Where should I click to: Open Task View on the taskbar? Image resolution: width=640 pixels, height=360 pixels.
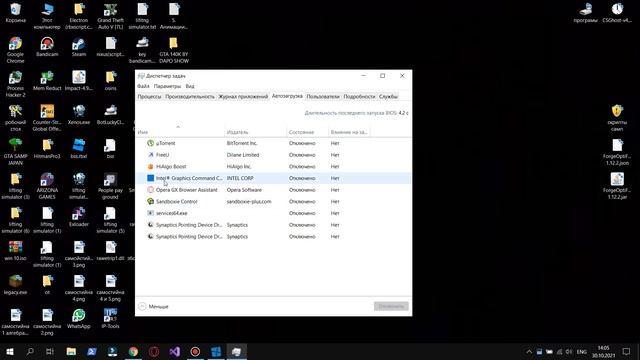pyautogui.click(x=50, y=351)
